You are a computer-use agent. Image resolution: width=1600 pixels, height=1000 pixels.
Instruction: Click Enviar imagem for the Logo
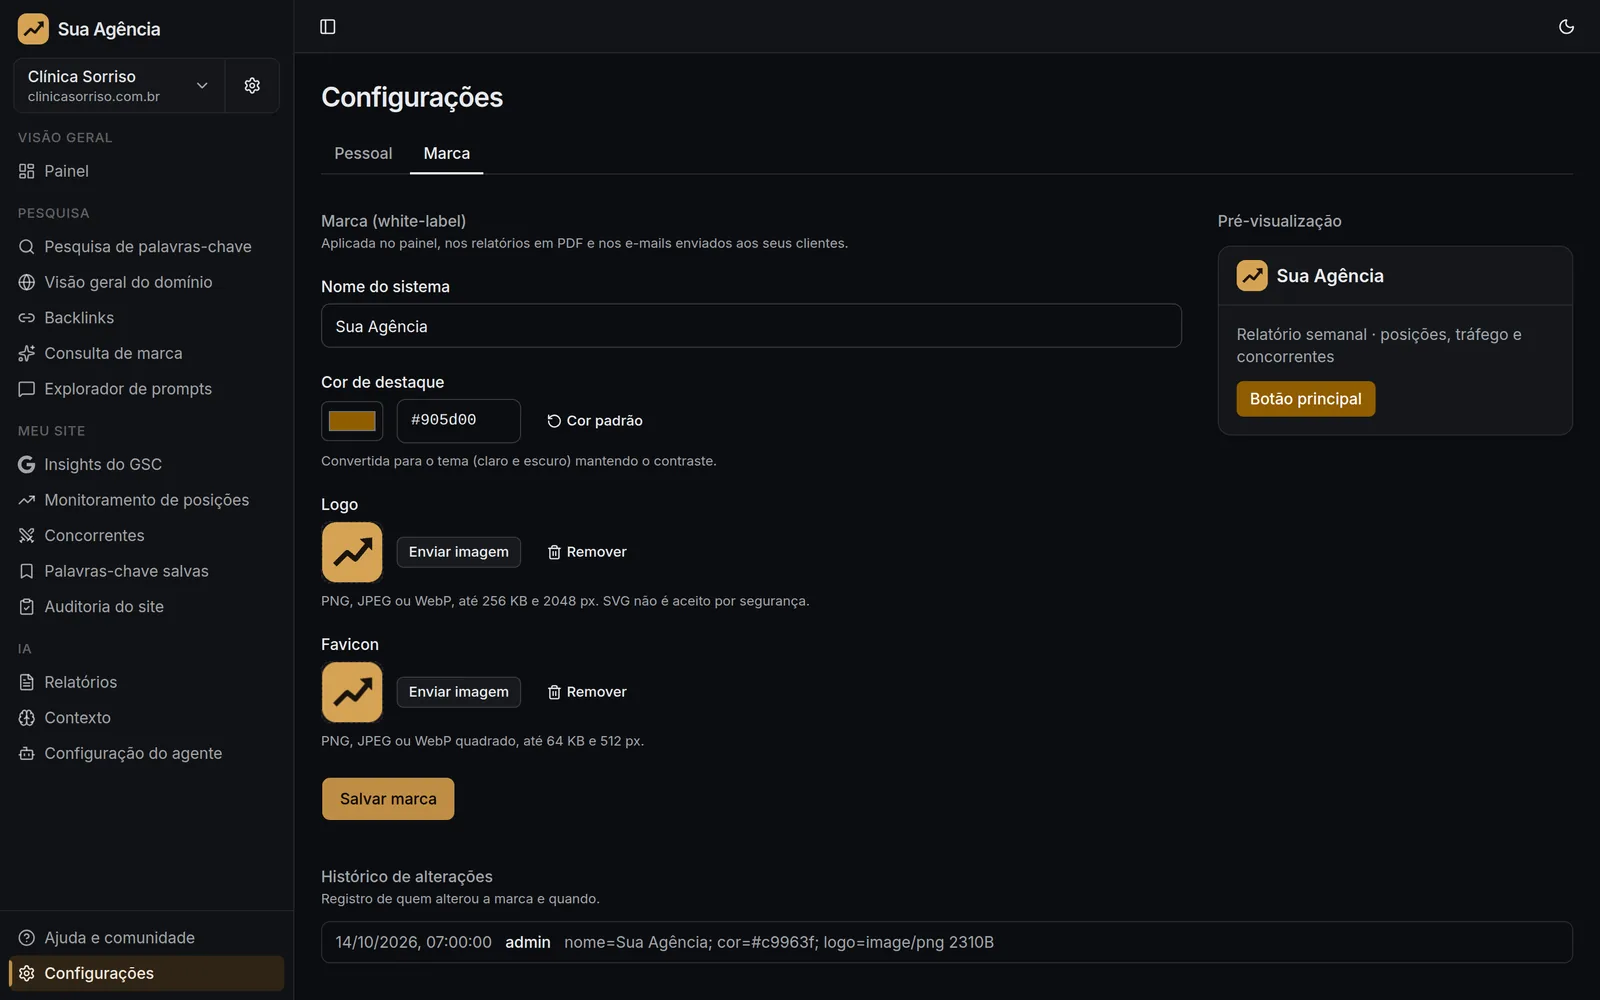coord(458,552)
